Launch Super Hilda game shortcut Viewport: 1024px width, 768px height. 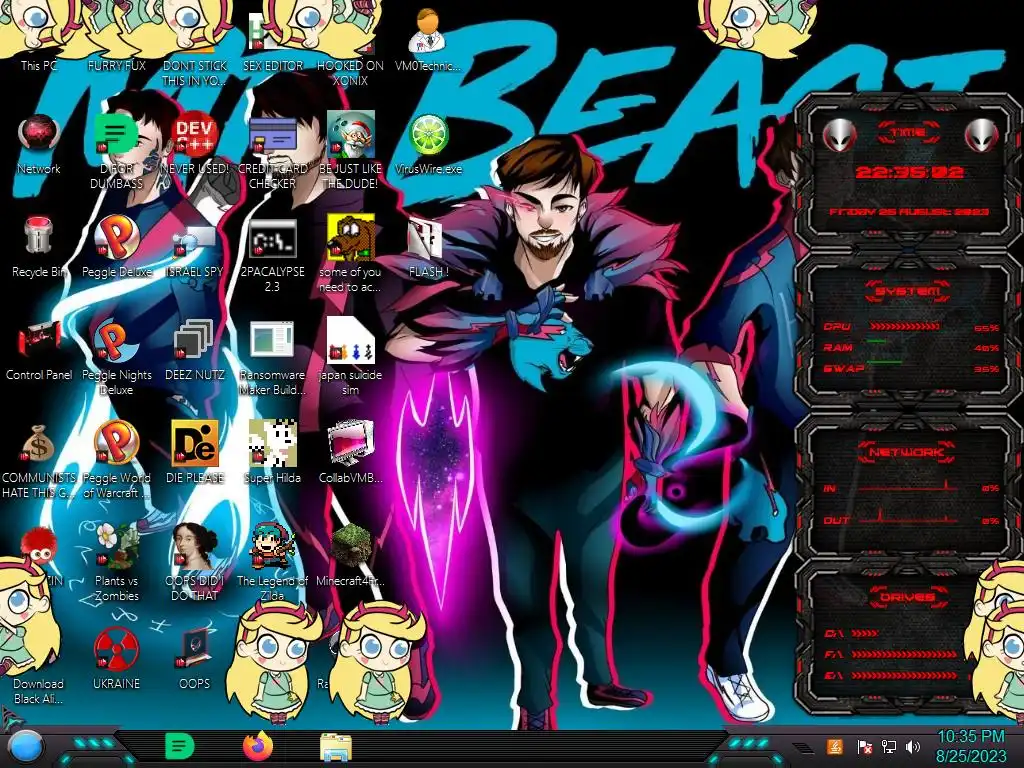272,452
